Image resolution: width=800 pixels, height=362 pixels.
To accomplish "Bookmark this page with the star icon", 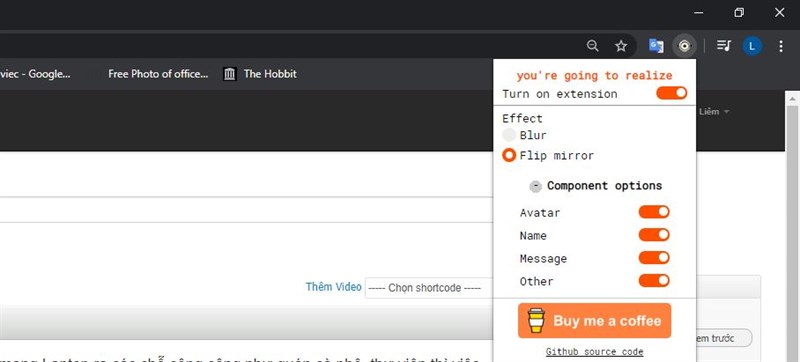I will [x=620, y=46].
